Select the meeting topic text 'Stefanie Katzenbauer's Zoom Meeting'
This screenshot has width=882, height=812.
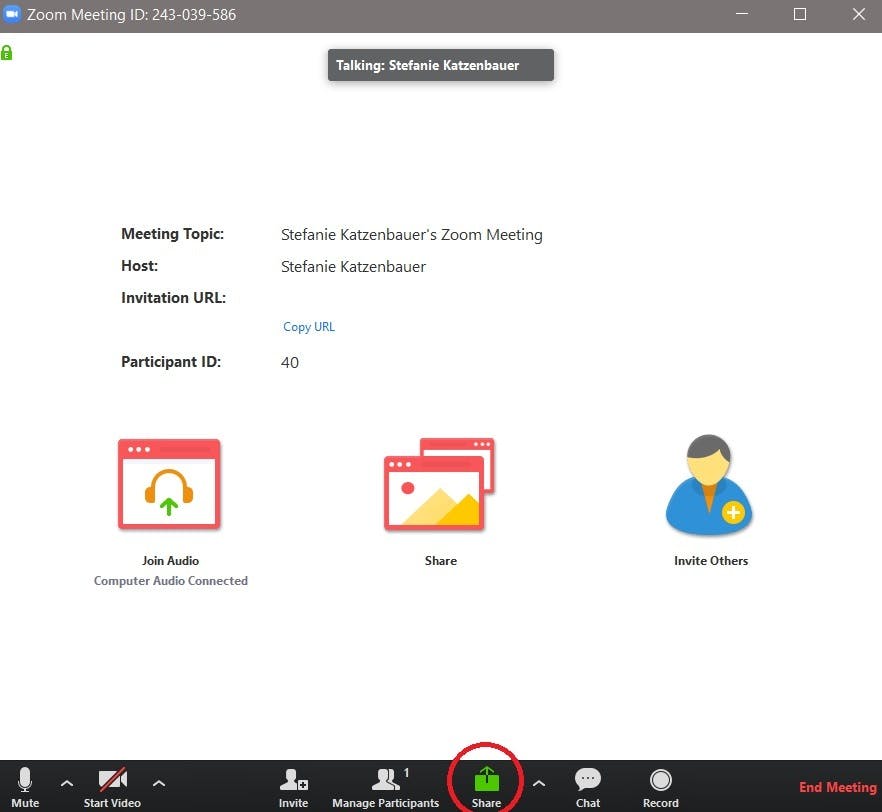[x=412, y=234]
